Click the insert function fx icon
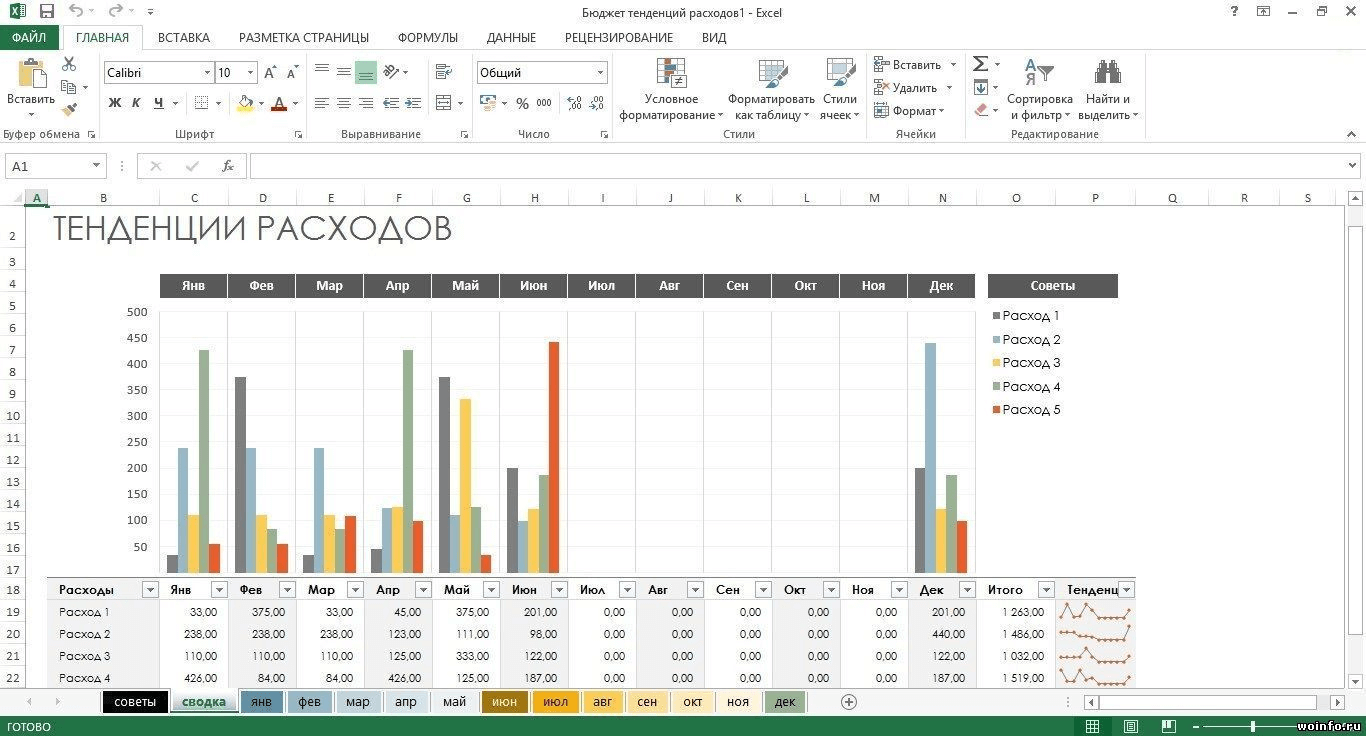Image resolution: width=1366 pixels, height=736 pixels. click(x=228, y=166)
